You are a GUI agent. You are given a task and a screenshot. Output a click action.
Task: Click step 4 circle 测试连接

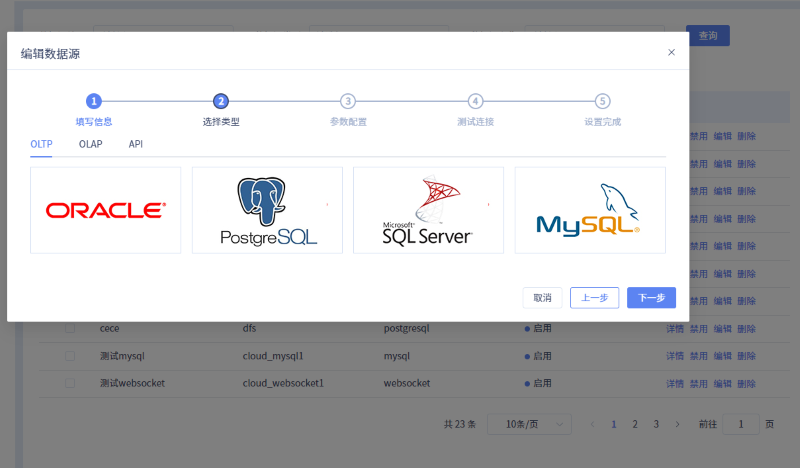476,101
